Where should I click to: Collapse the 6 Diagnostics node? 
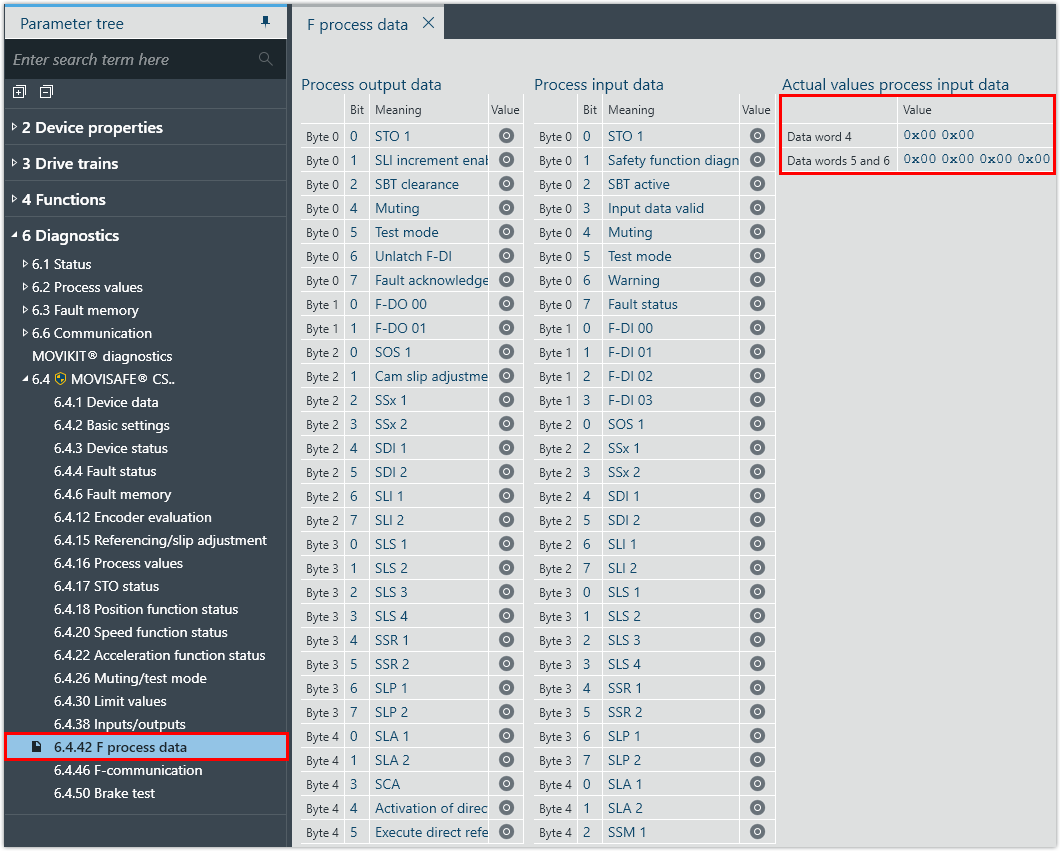tap(14, 236)
